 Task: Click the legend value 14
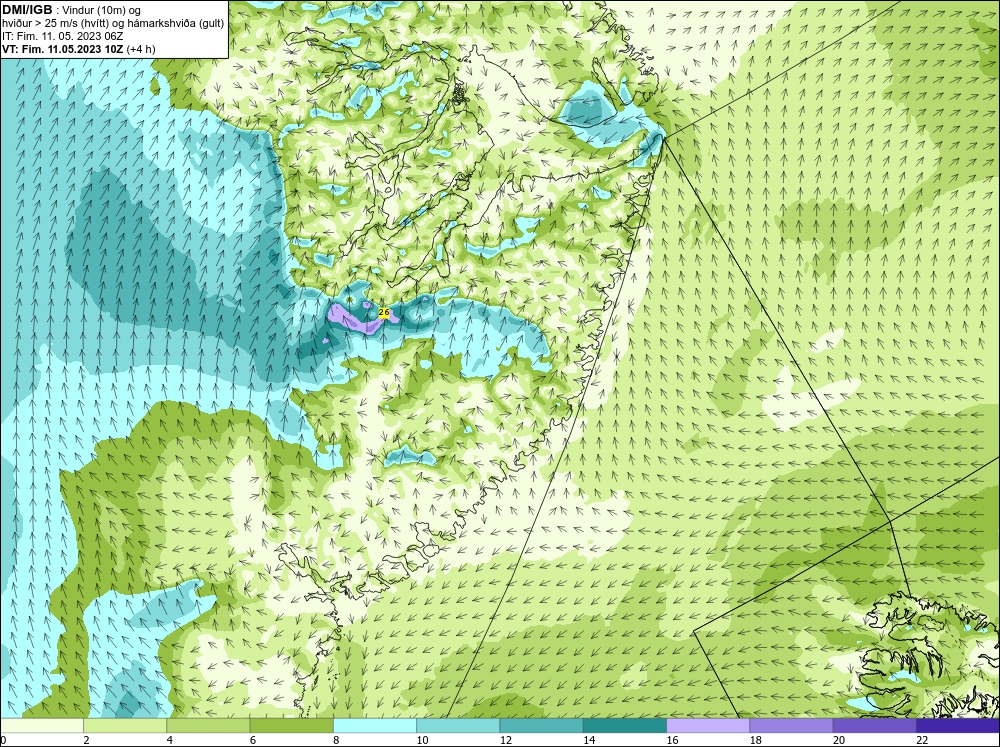589,740
